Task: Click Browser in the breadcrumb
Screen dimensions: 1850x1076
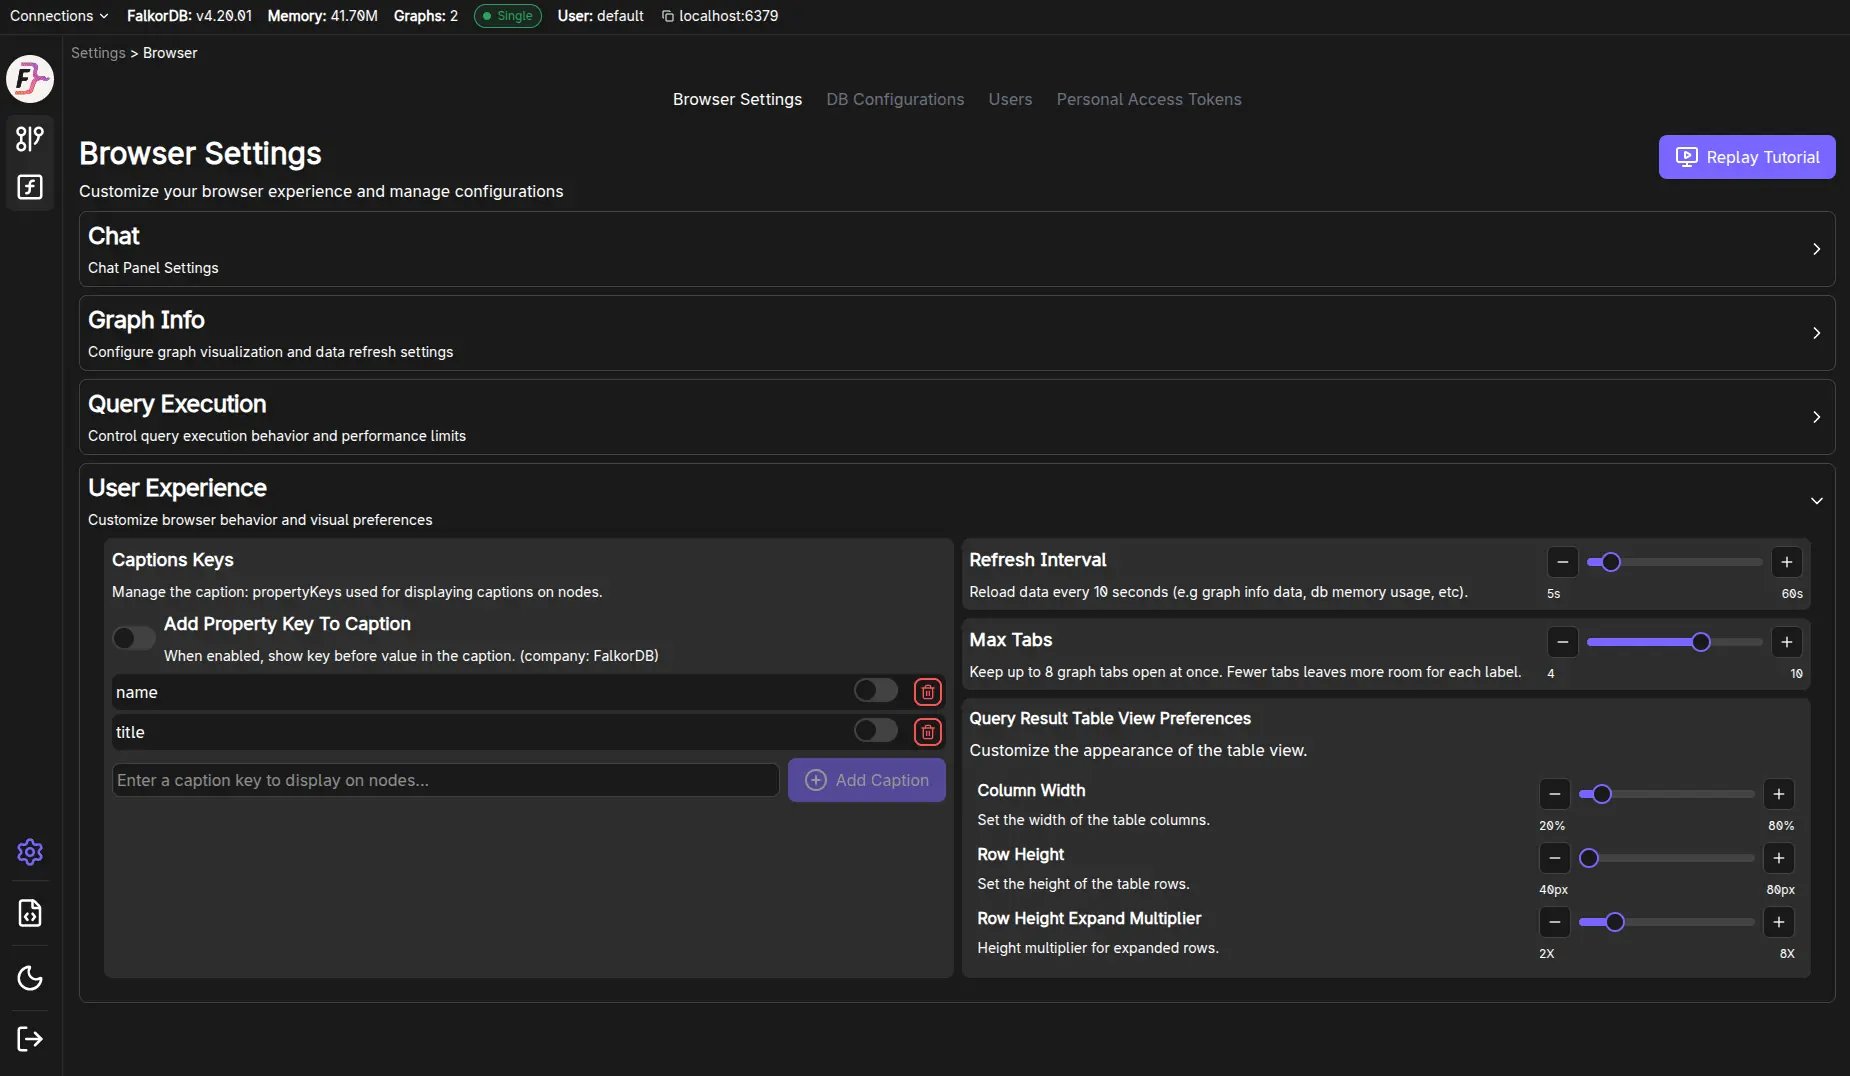Action: coord(170,53)
